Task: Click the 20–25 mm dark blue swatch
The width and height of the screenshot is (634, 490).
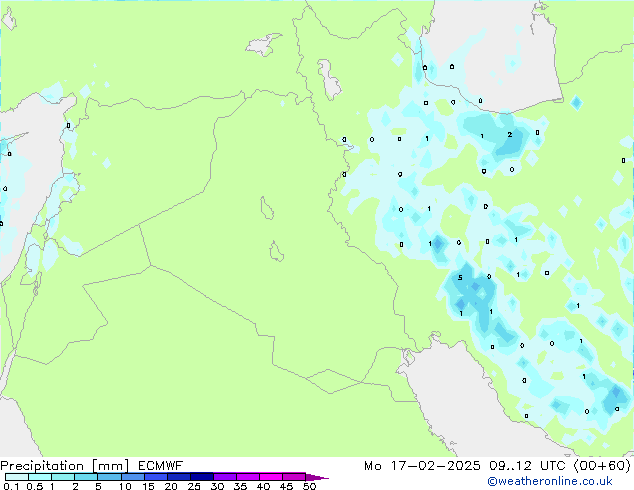Action: coord(179,477)
